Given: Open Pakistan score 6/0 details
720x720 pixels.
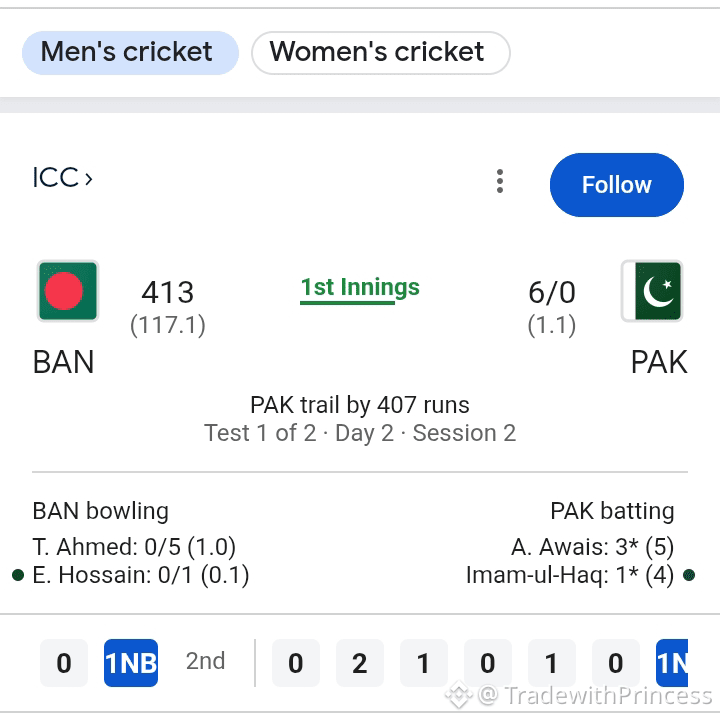Looking at the screenshot, I should pyautogui.click(x=551, y=308).
